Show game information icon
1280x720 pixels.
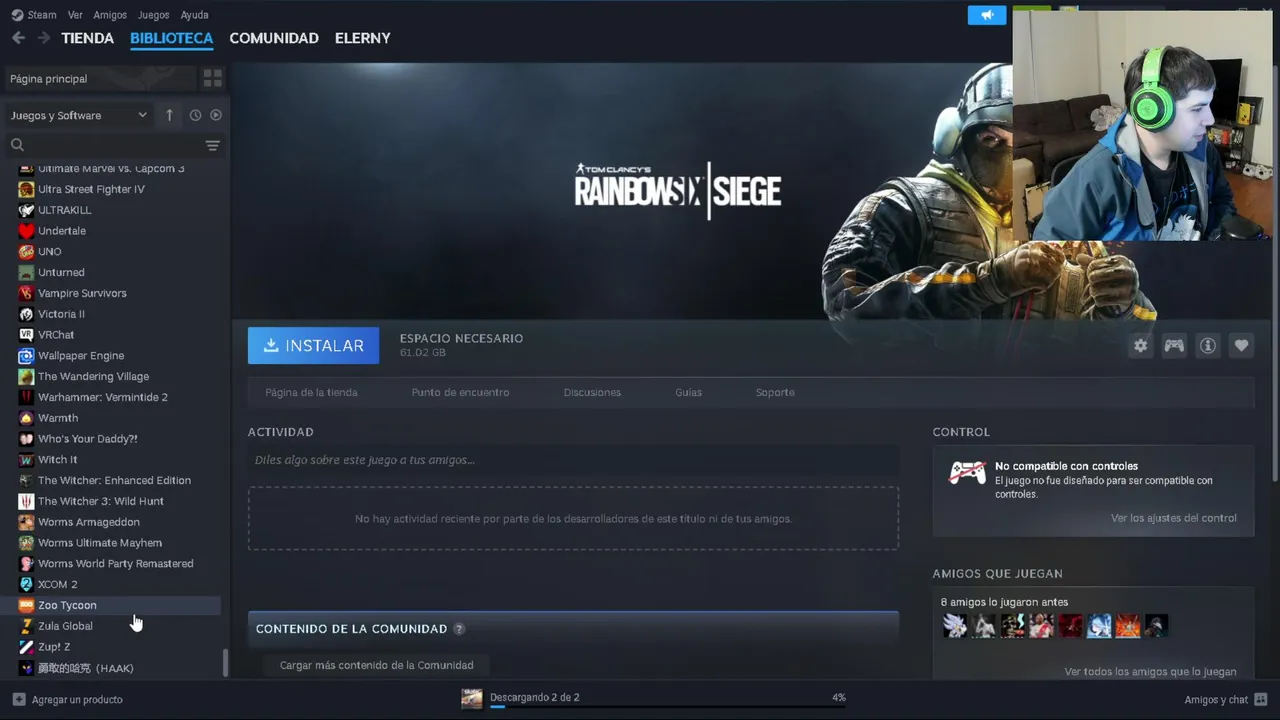point(1208,345)
